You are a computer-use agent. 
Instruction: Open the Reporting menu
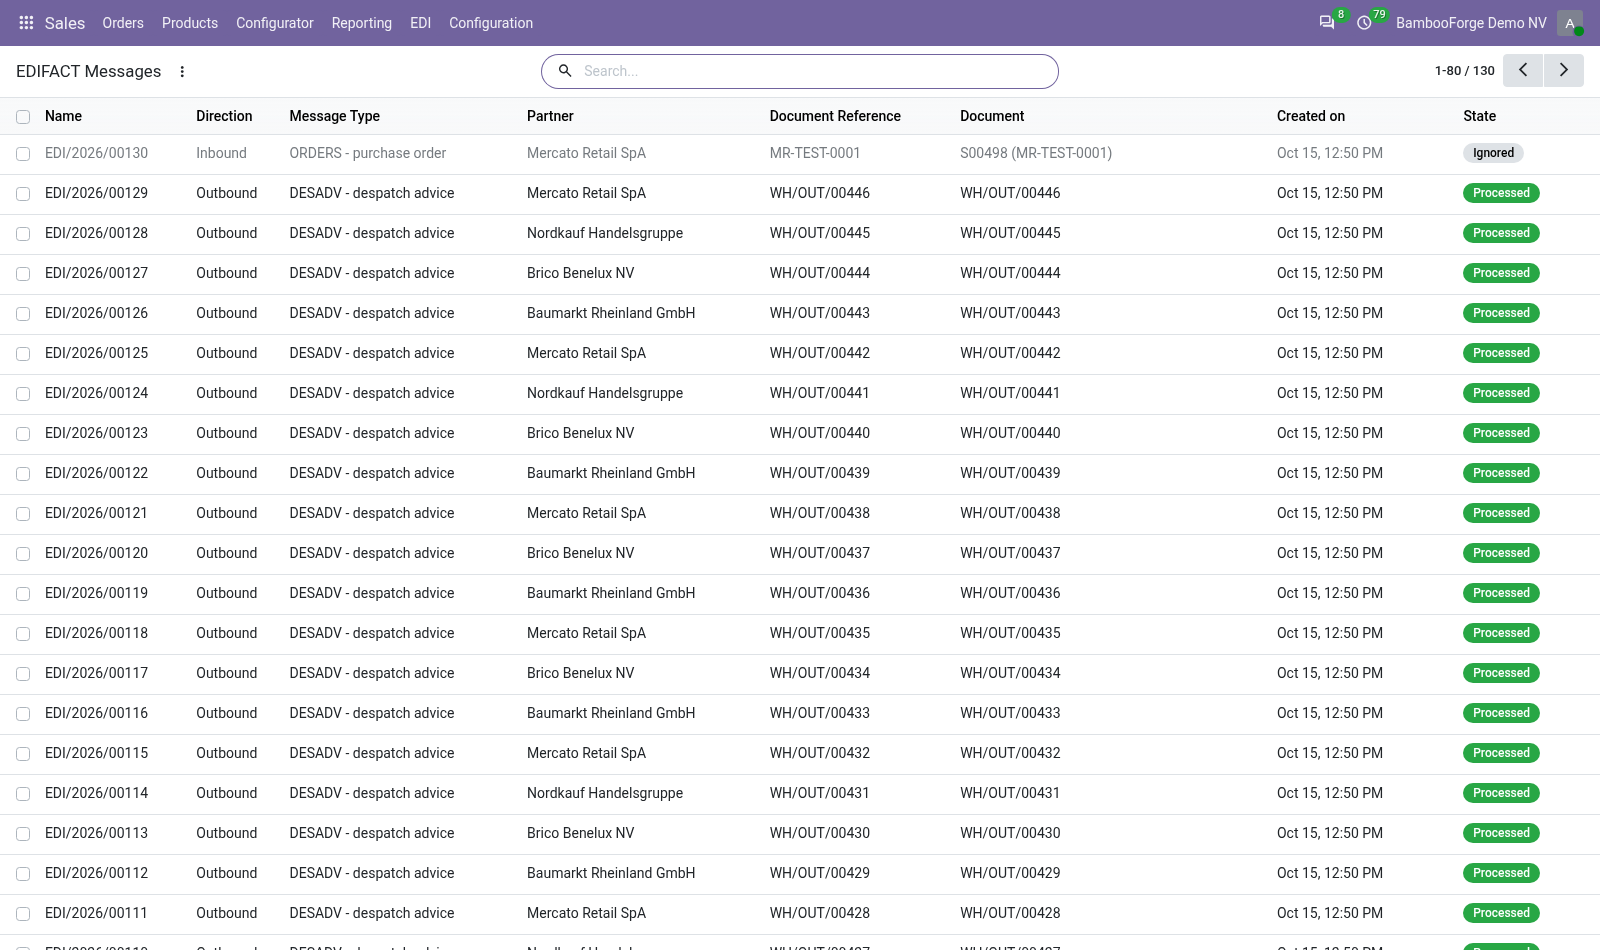coord(362,23)
